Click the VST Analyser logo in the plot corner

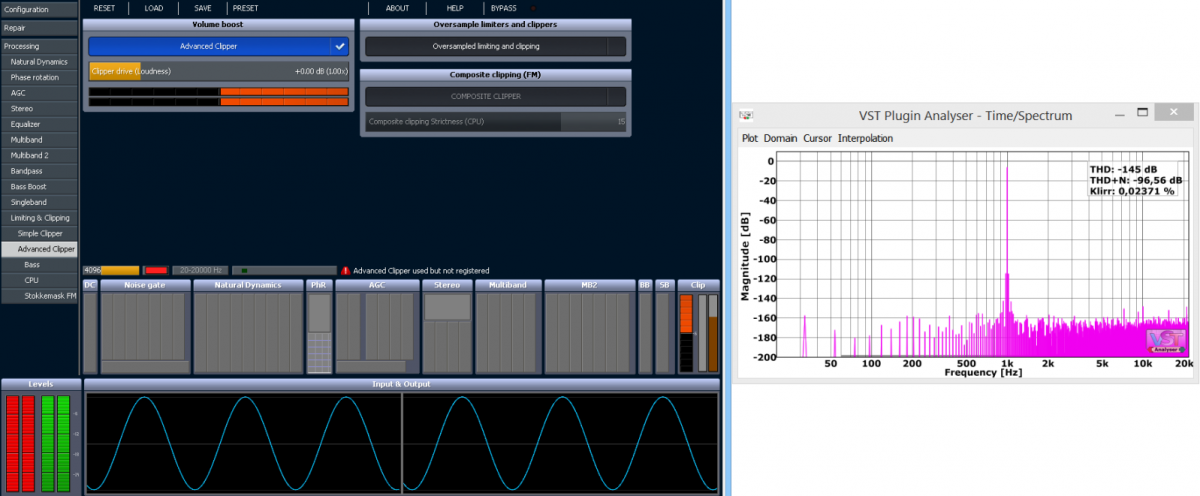(1165, 340)
